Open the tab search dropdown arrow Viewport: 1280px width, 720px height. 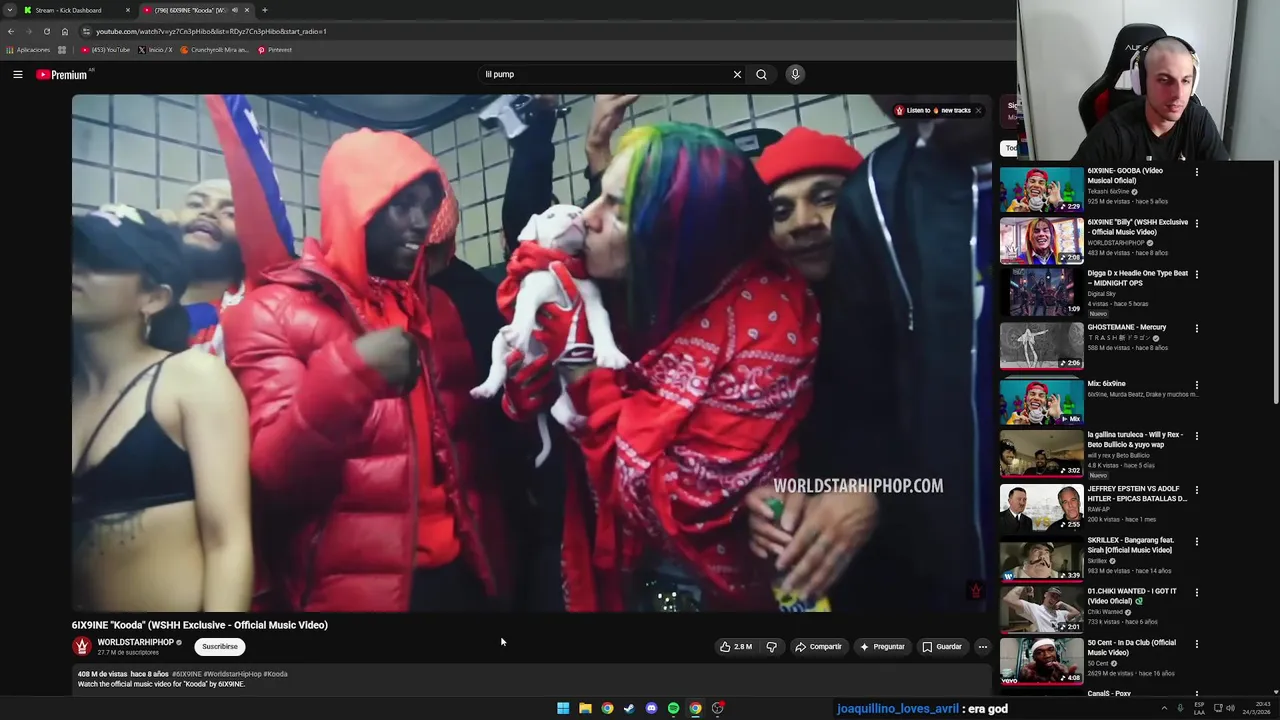10,10
